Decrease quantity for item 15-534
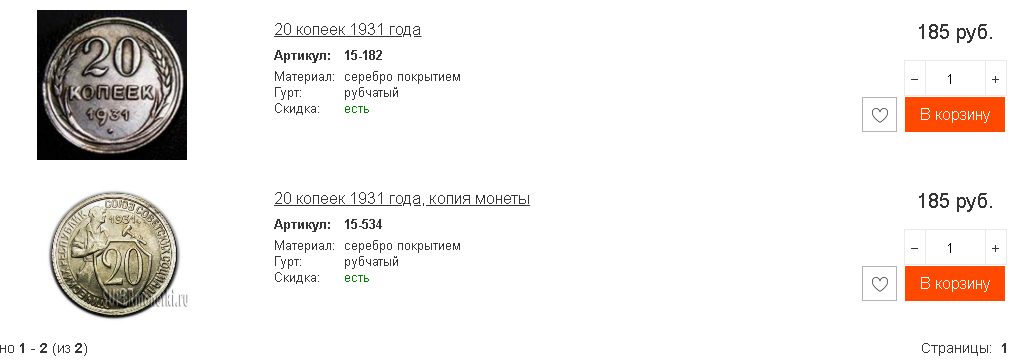This screenshot has height=361, width=1022. point(914,248)
